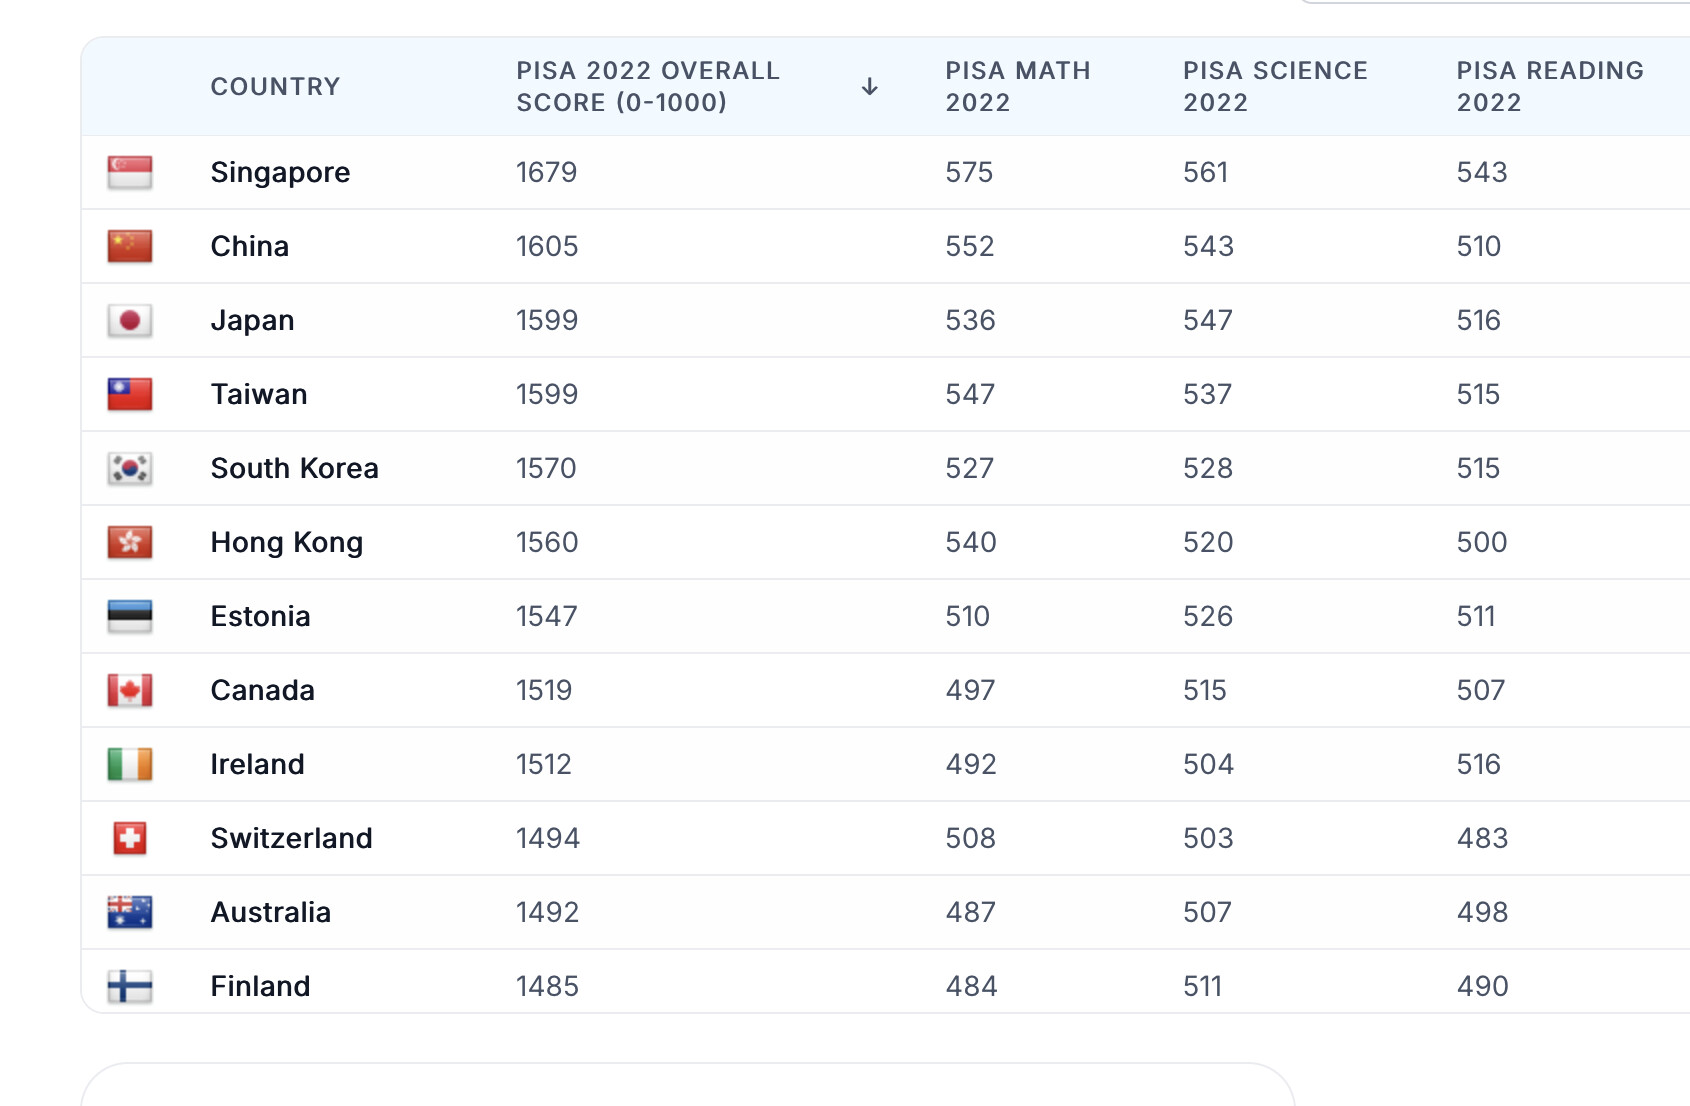Sort by PISA Math 2022 column
The image size is (1690, 1106).
1017,87
